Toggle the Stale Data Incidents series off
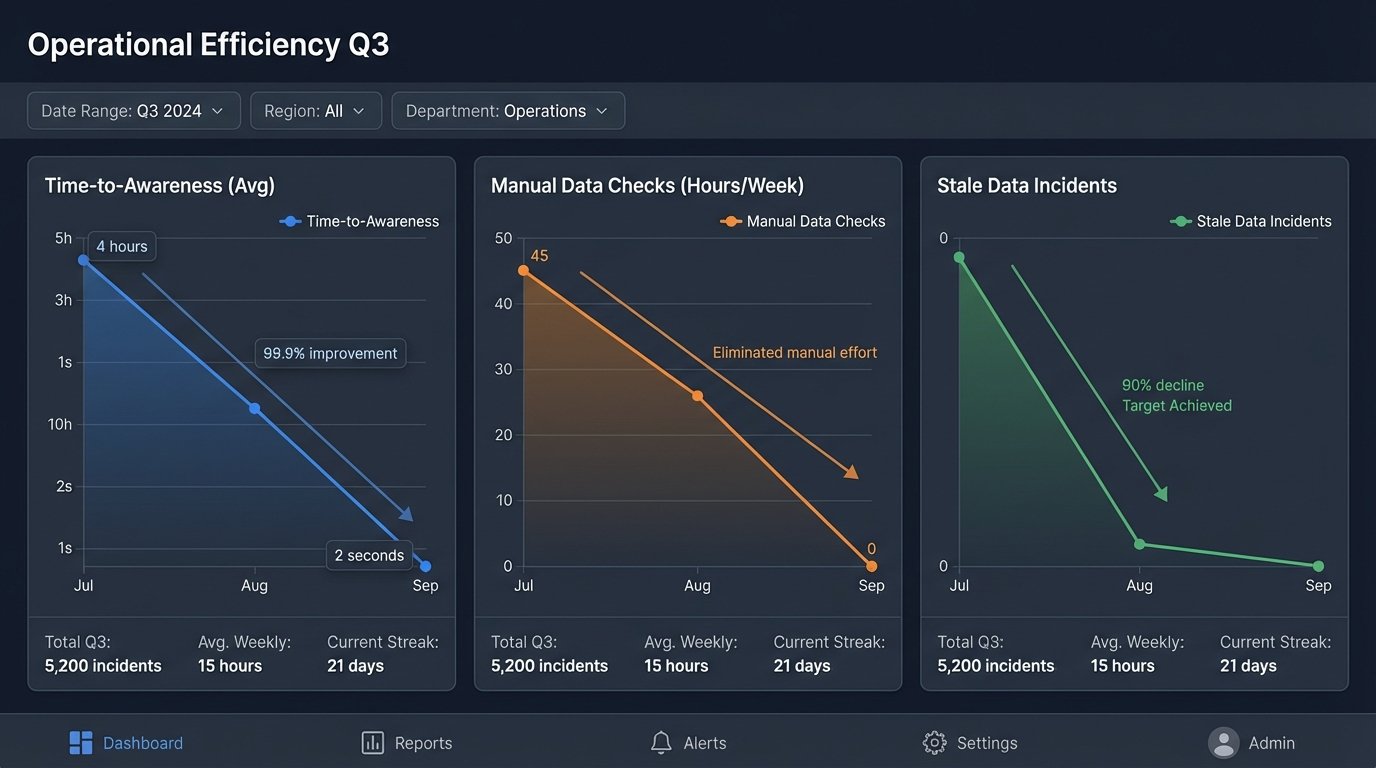This screenshot has height=768, width=1376. [x=1251, y=221]
